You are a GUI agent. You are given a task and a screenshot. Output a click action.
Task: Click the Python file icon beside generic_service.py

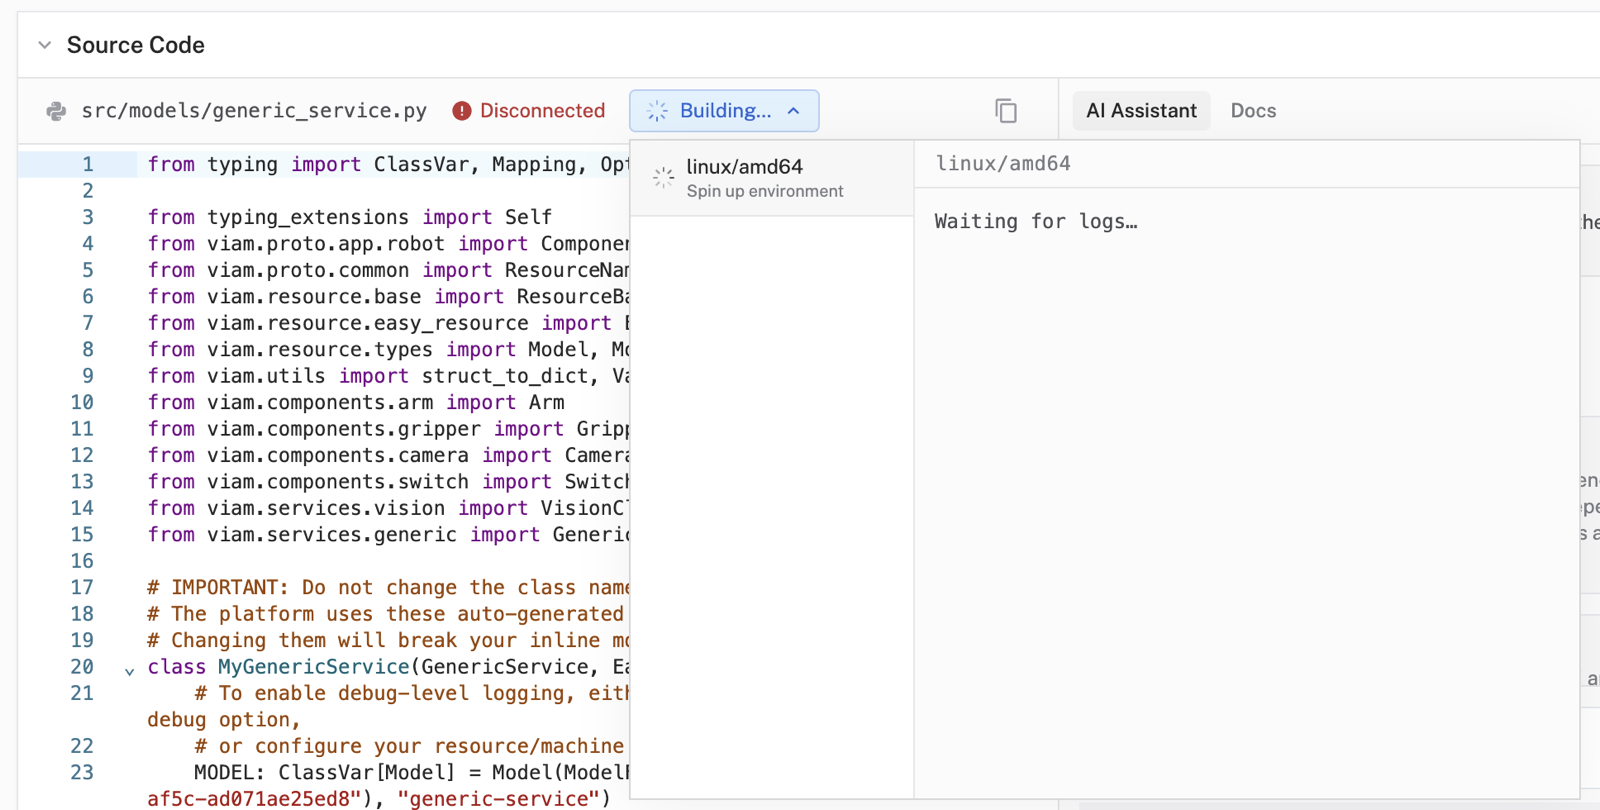click(57, 111)
